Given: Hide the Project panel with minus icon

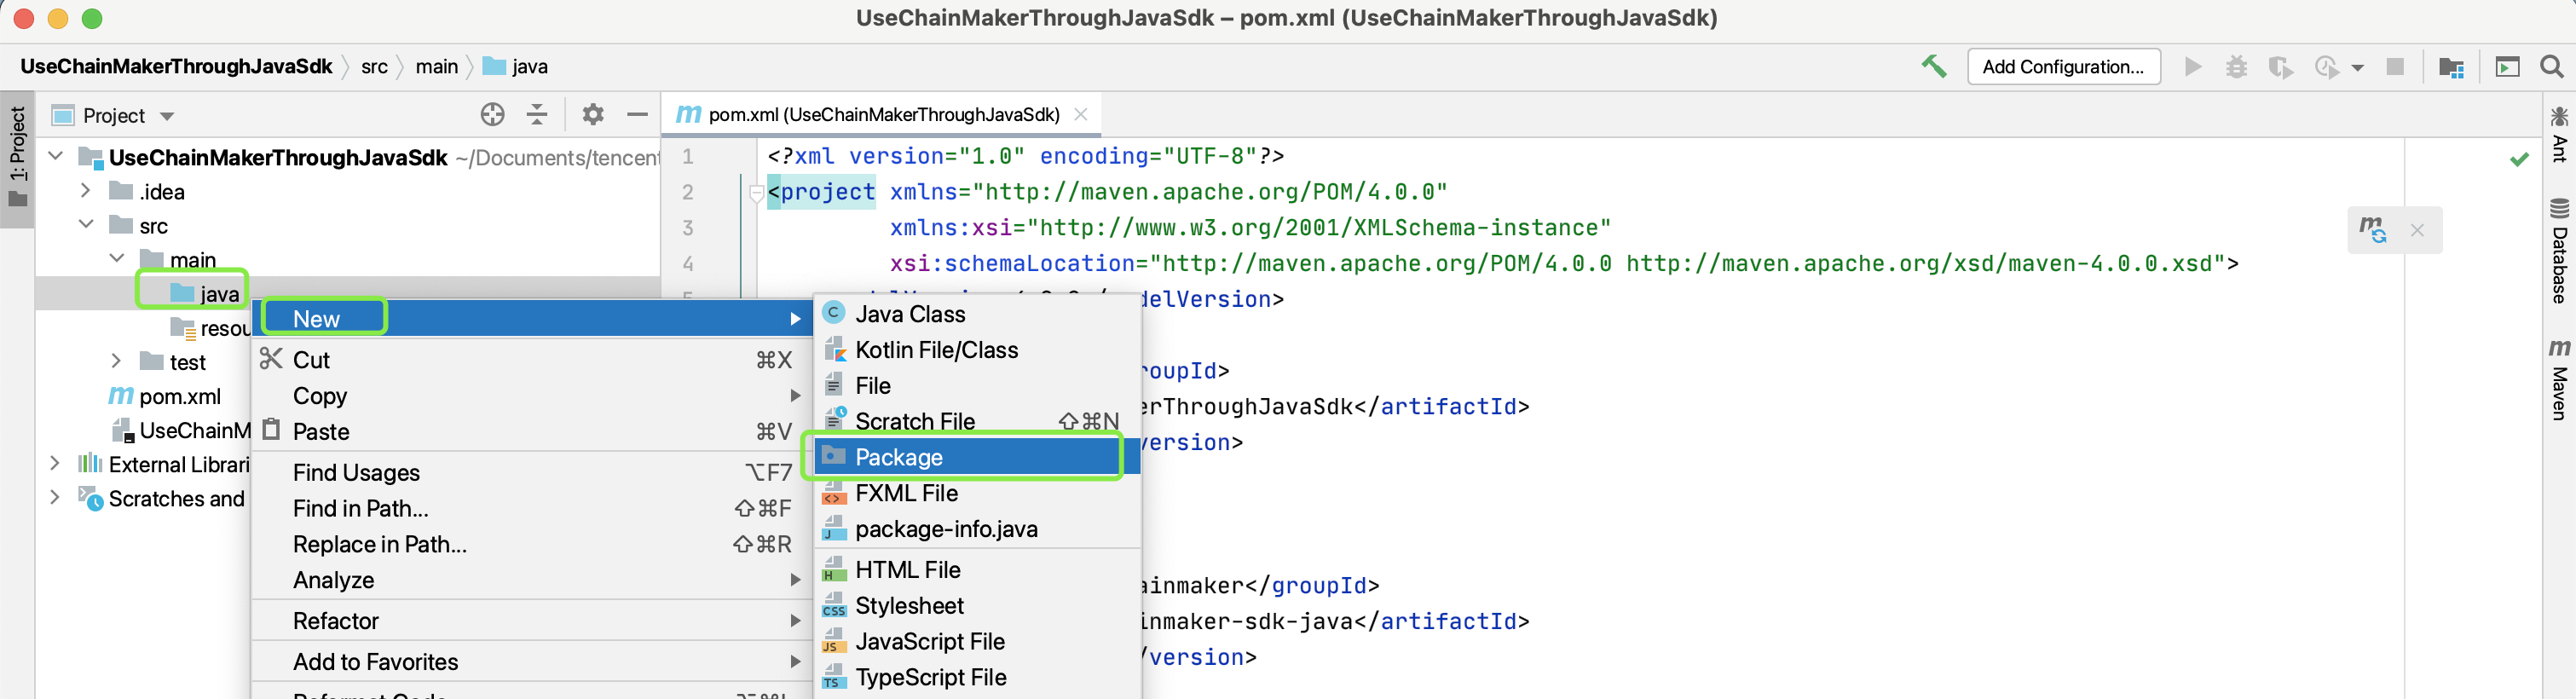Looking at the screenshot, I should (637, 115).
